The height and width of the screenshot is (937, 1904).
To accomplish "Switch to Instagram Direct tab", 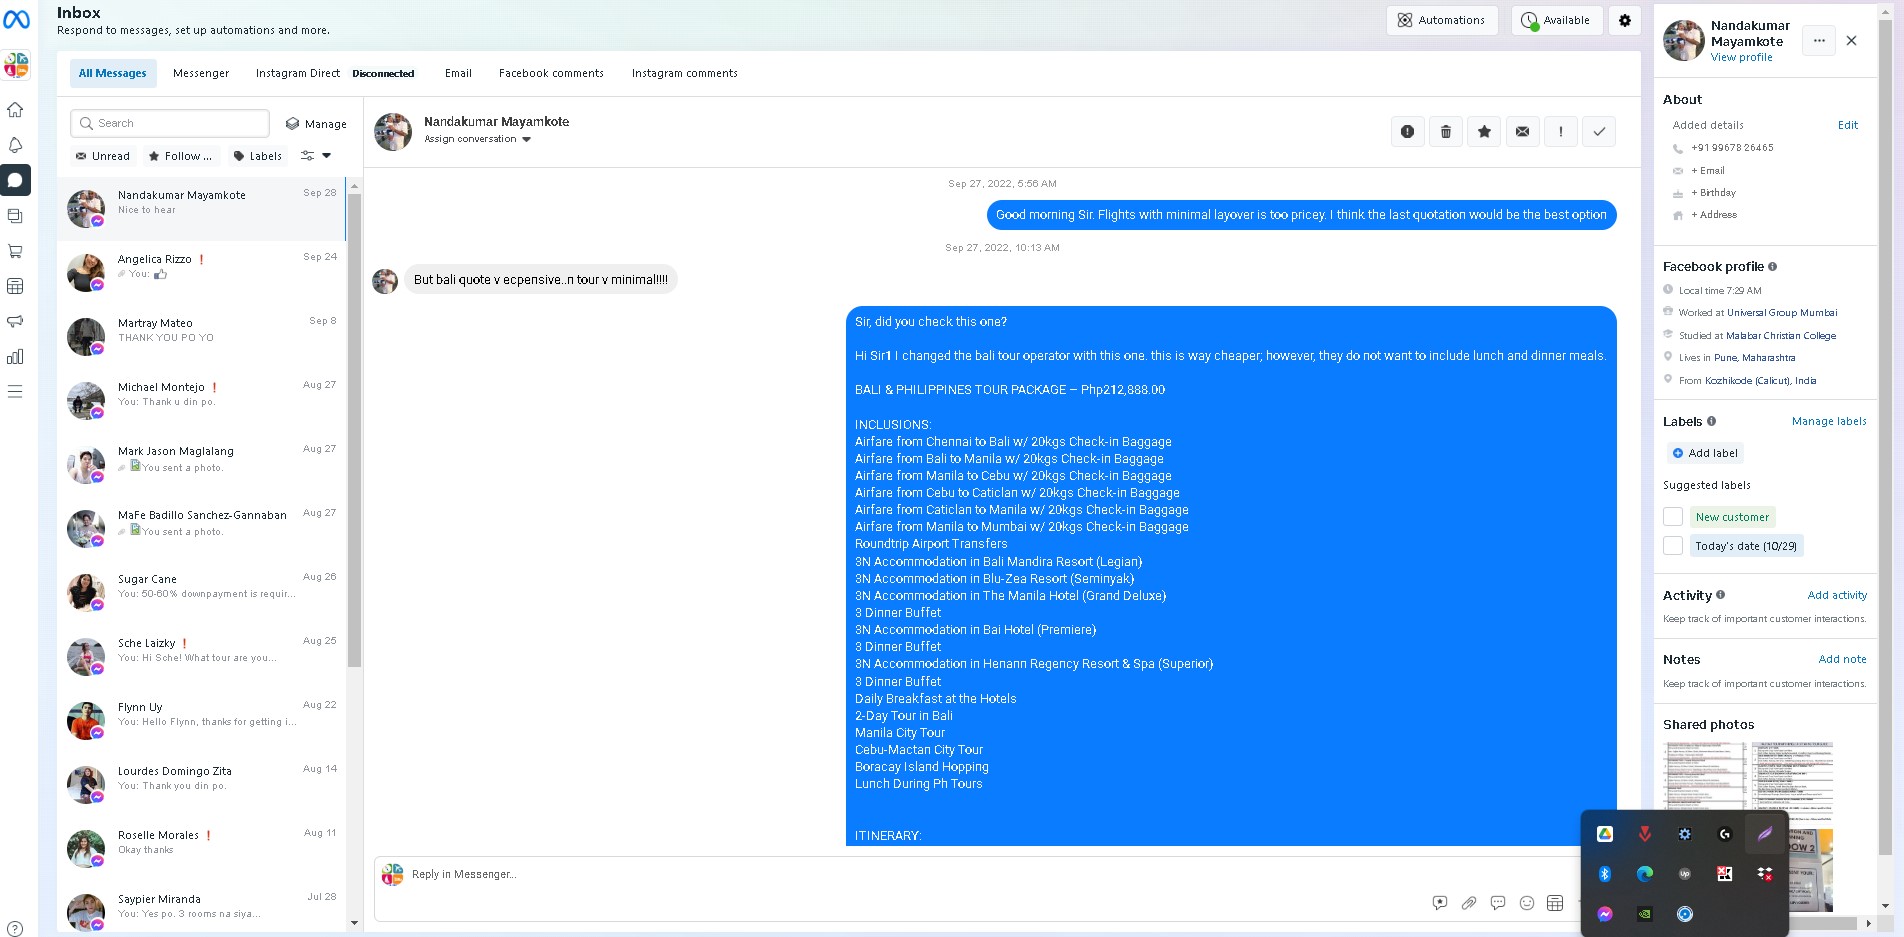I will (x=298, y=73).
